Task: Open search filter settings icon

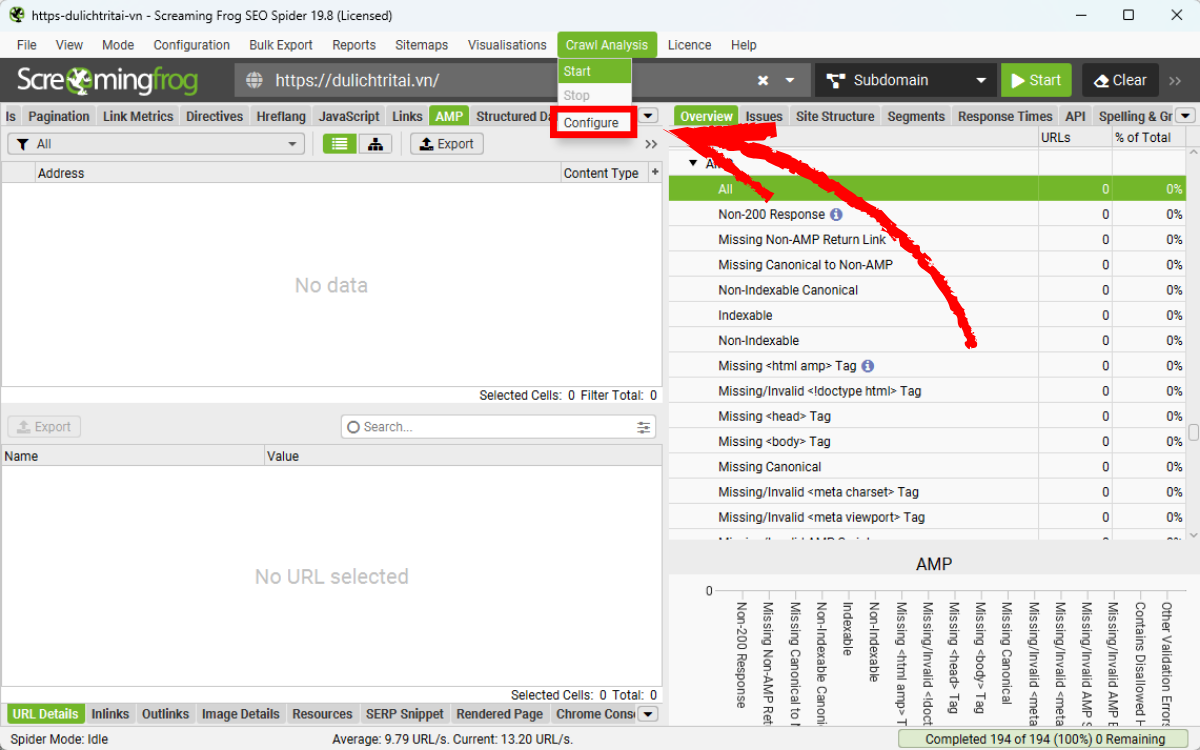Action: click(644, 427)
